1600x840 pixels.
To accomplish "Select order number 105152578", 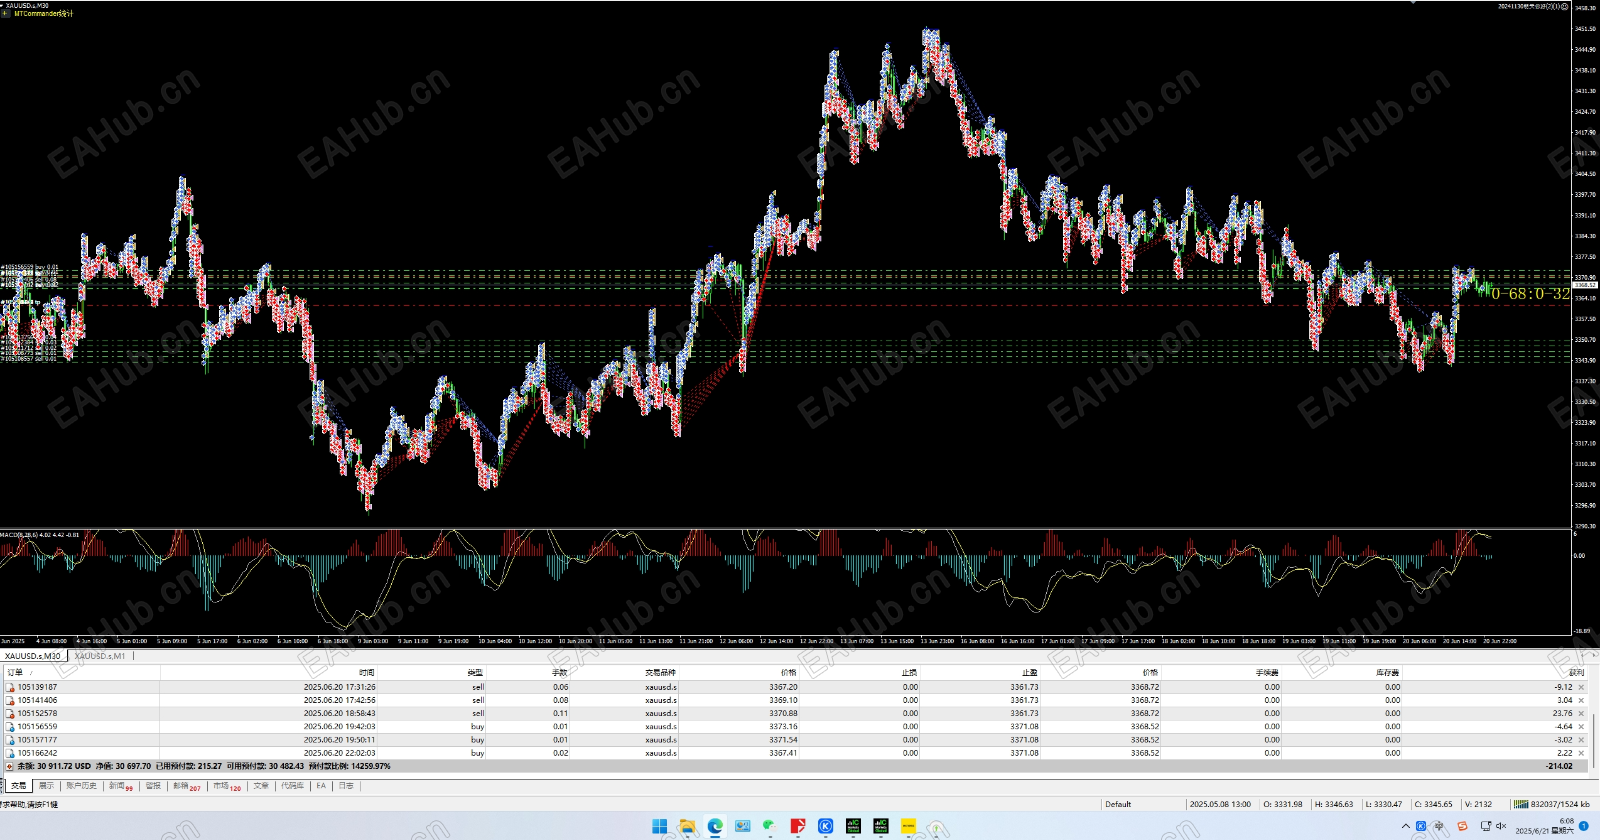I will click(x=37, y=713).
